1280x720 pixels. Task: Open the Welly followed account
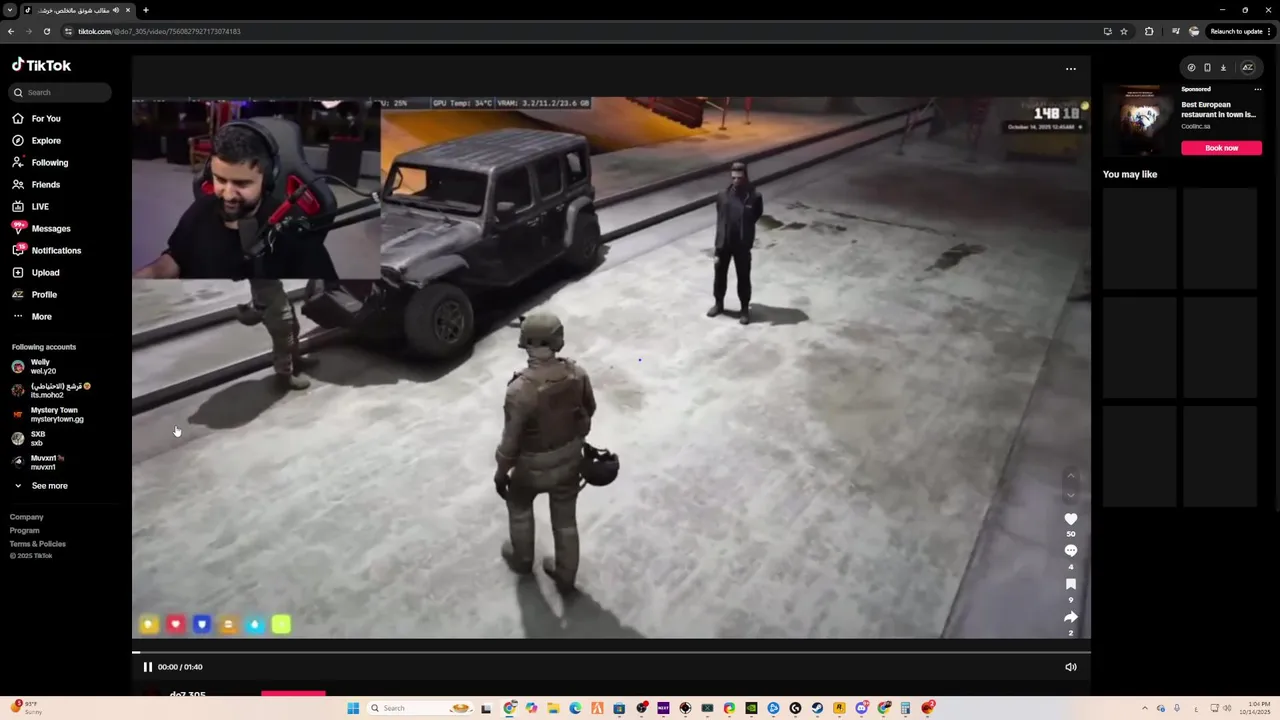(x=35, y=367)
